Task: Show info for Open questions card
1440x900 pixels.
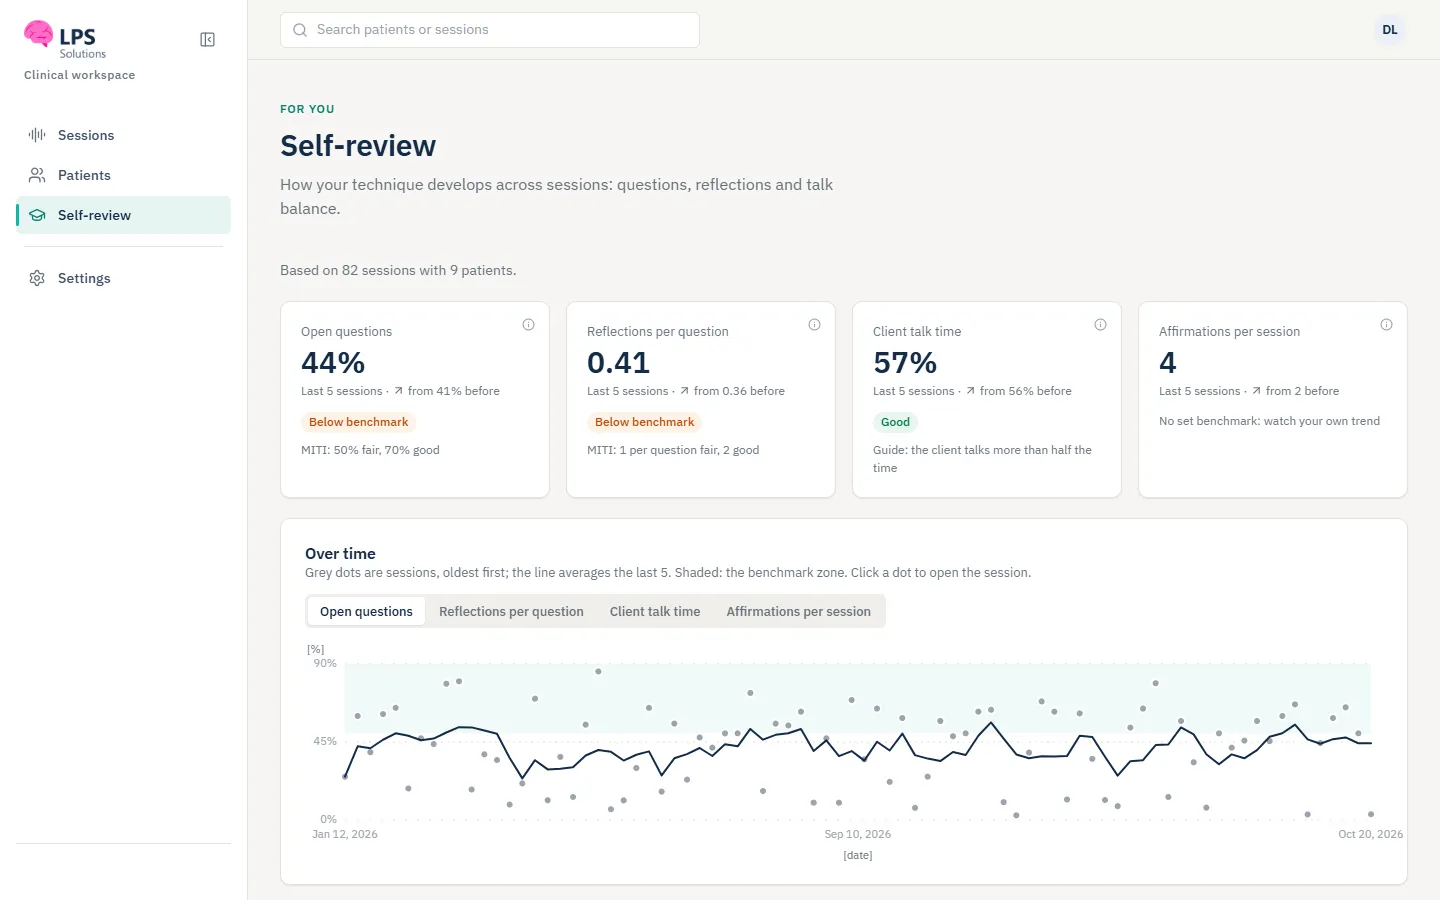Action: click(528, 325)
